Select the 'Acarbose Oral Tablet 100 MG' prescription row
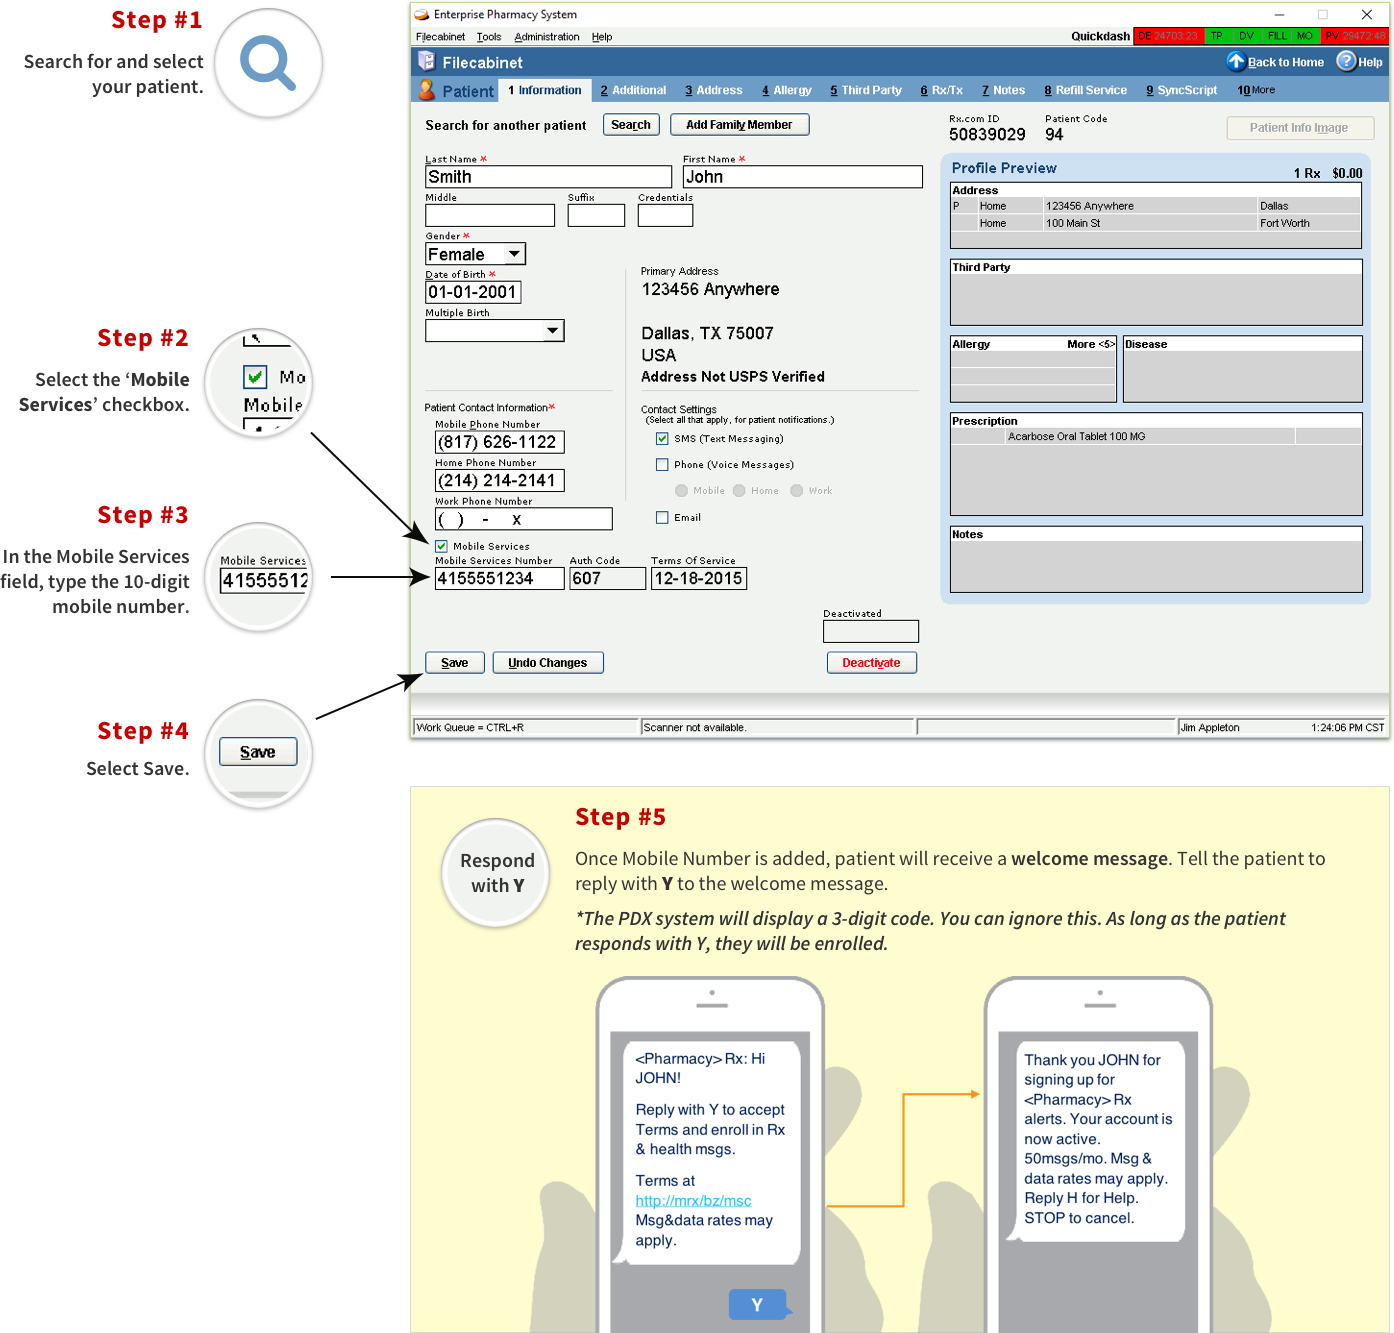This screenshot has width=1394, height=1333. click(x=1155, y=436)
